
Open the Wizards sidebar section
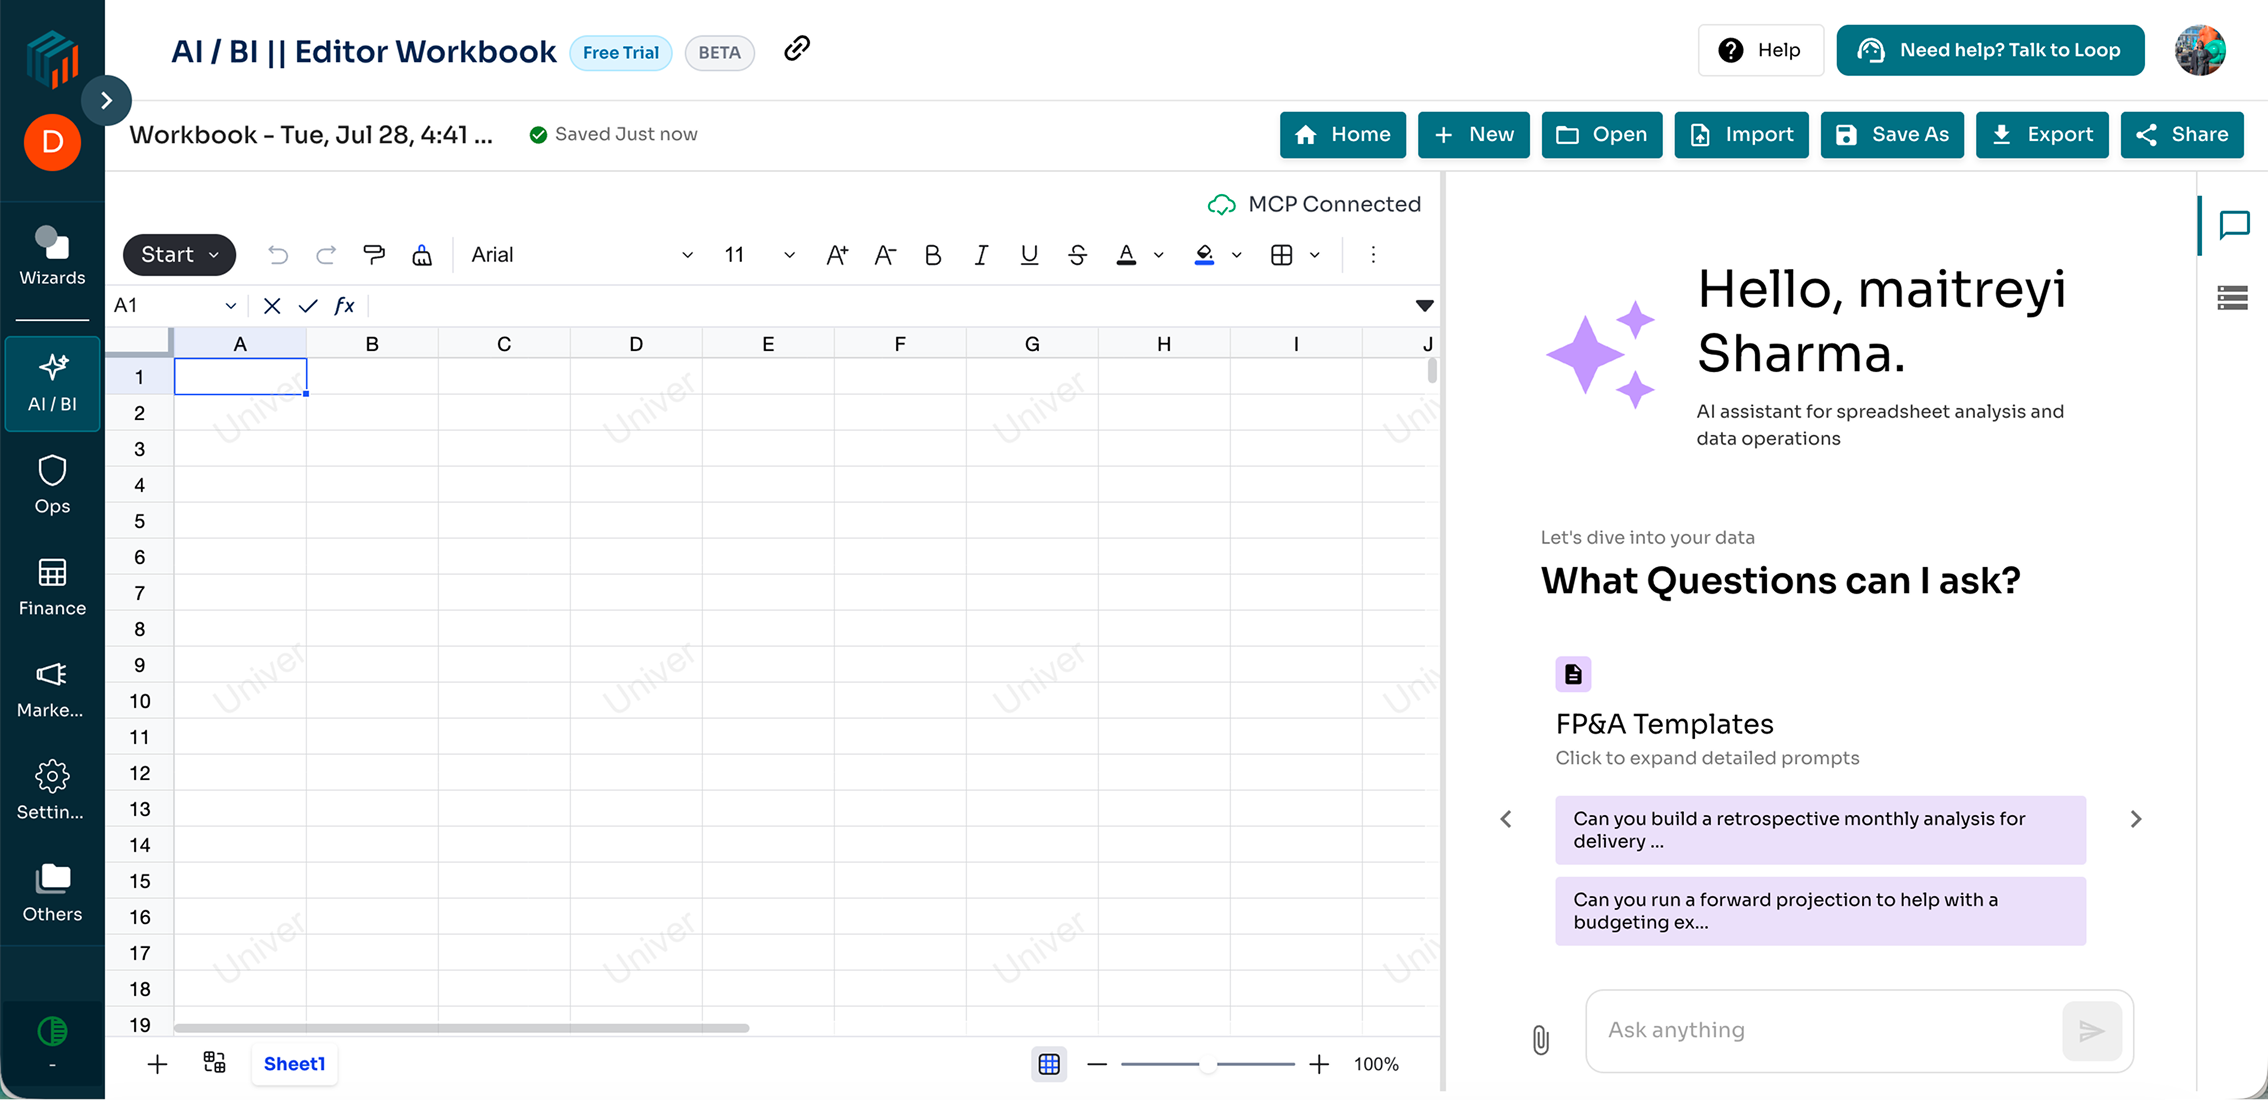click(x=52, y=256)
